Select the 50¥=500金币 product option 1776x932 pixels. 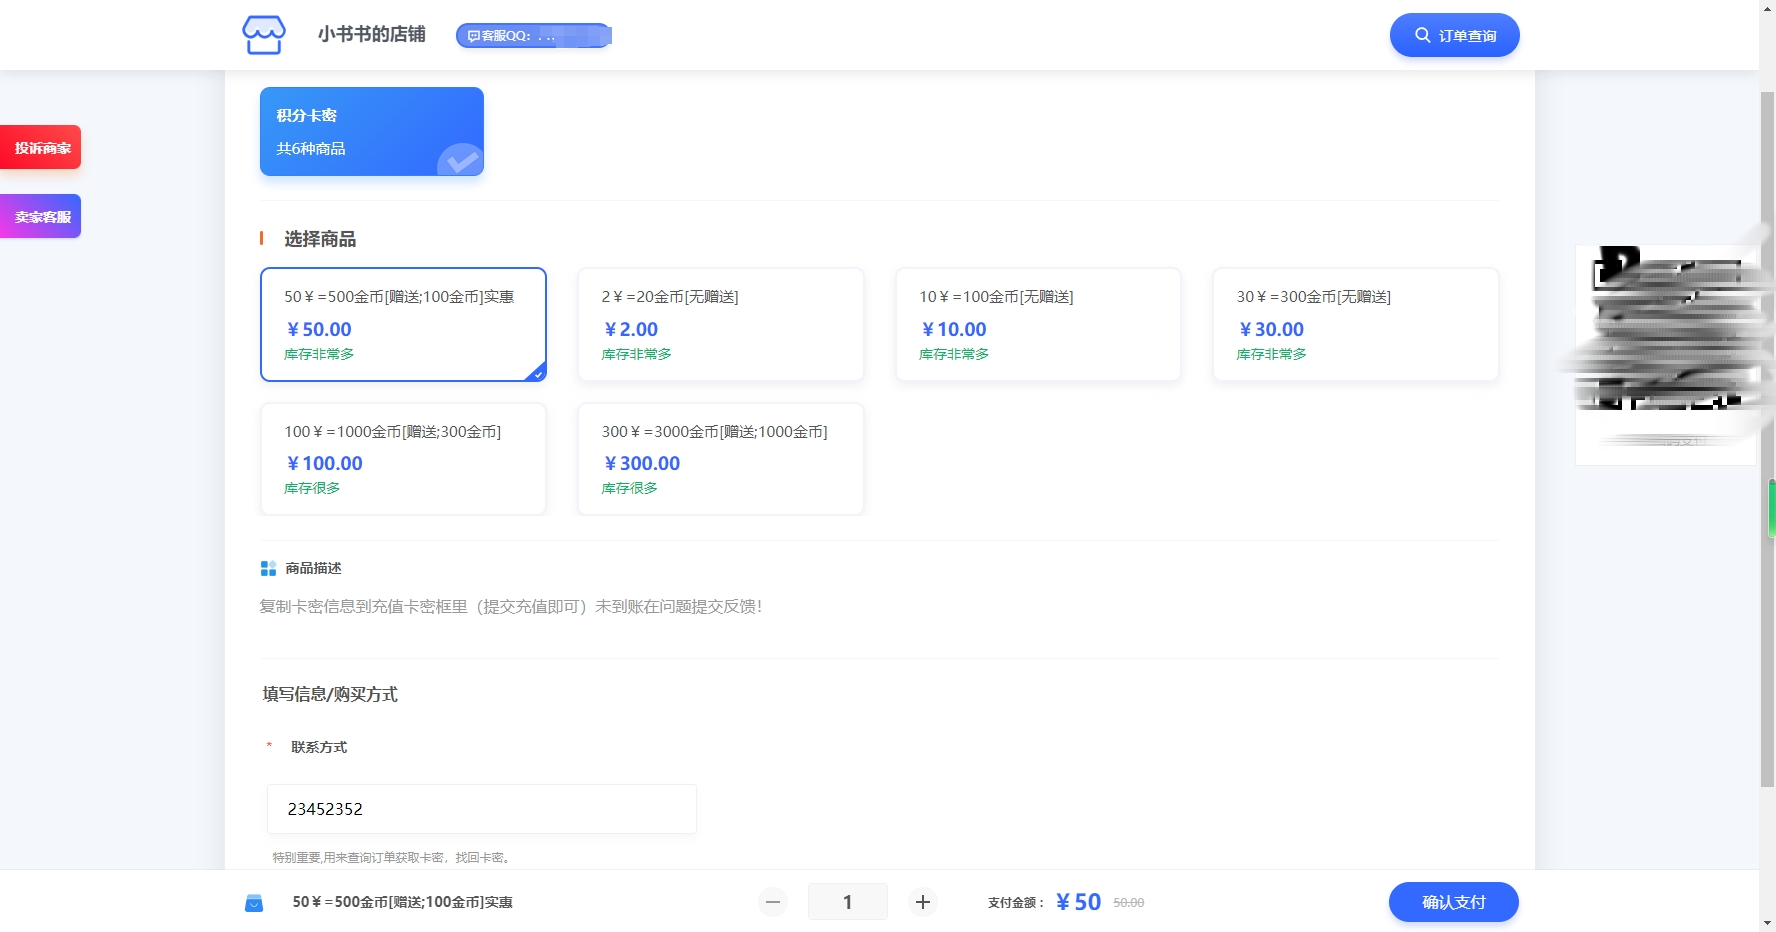coord(403,324)
